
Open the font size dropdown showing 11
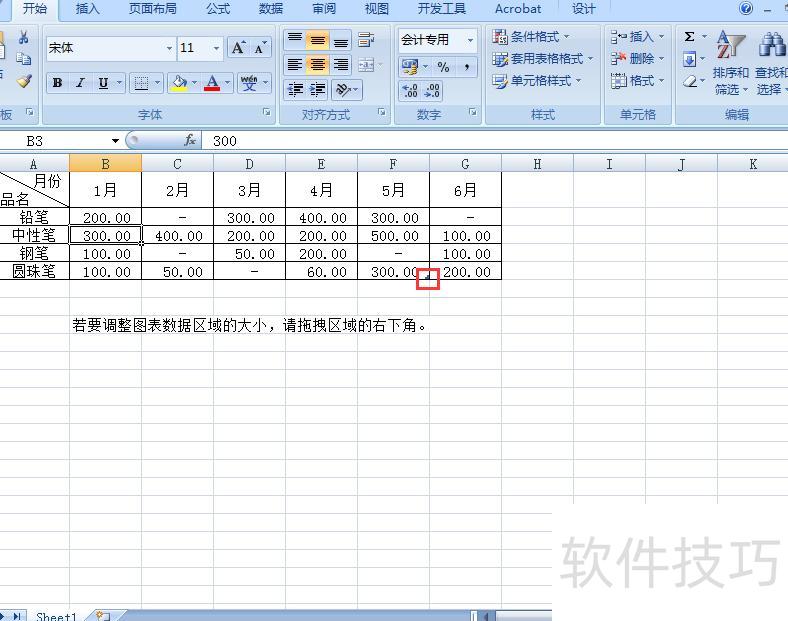tap(217, 48)
